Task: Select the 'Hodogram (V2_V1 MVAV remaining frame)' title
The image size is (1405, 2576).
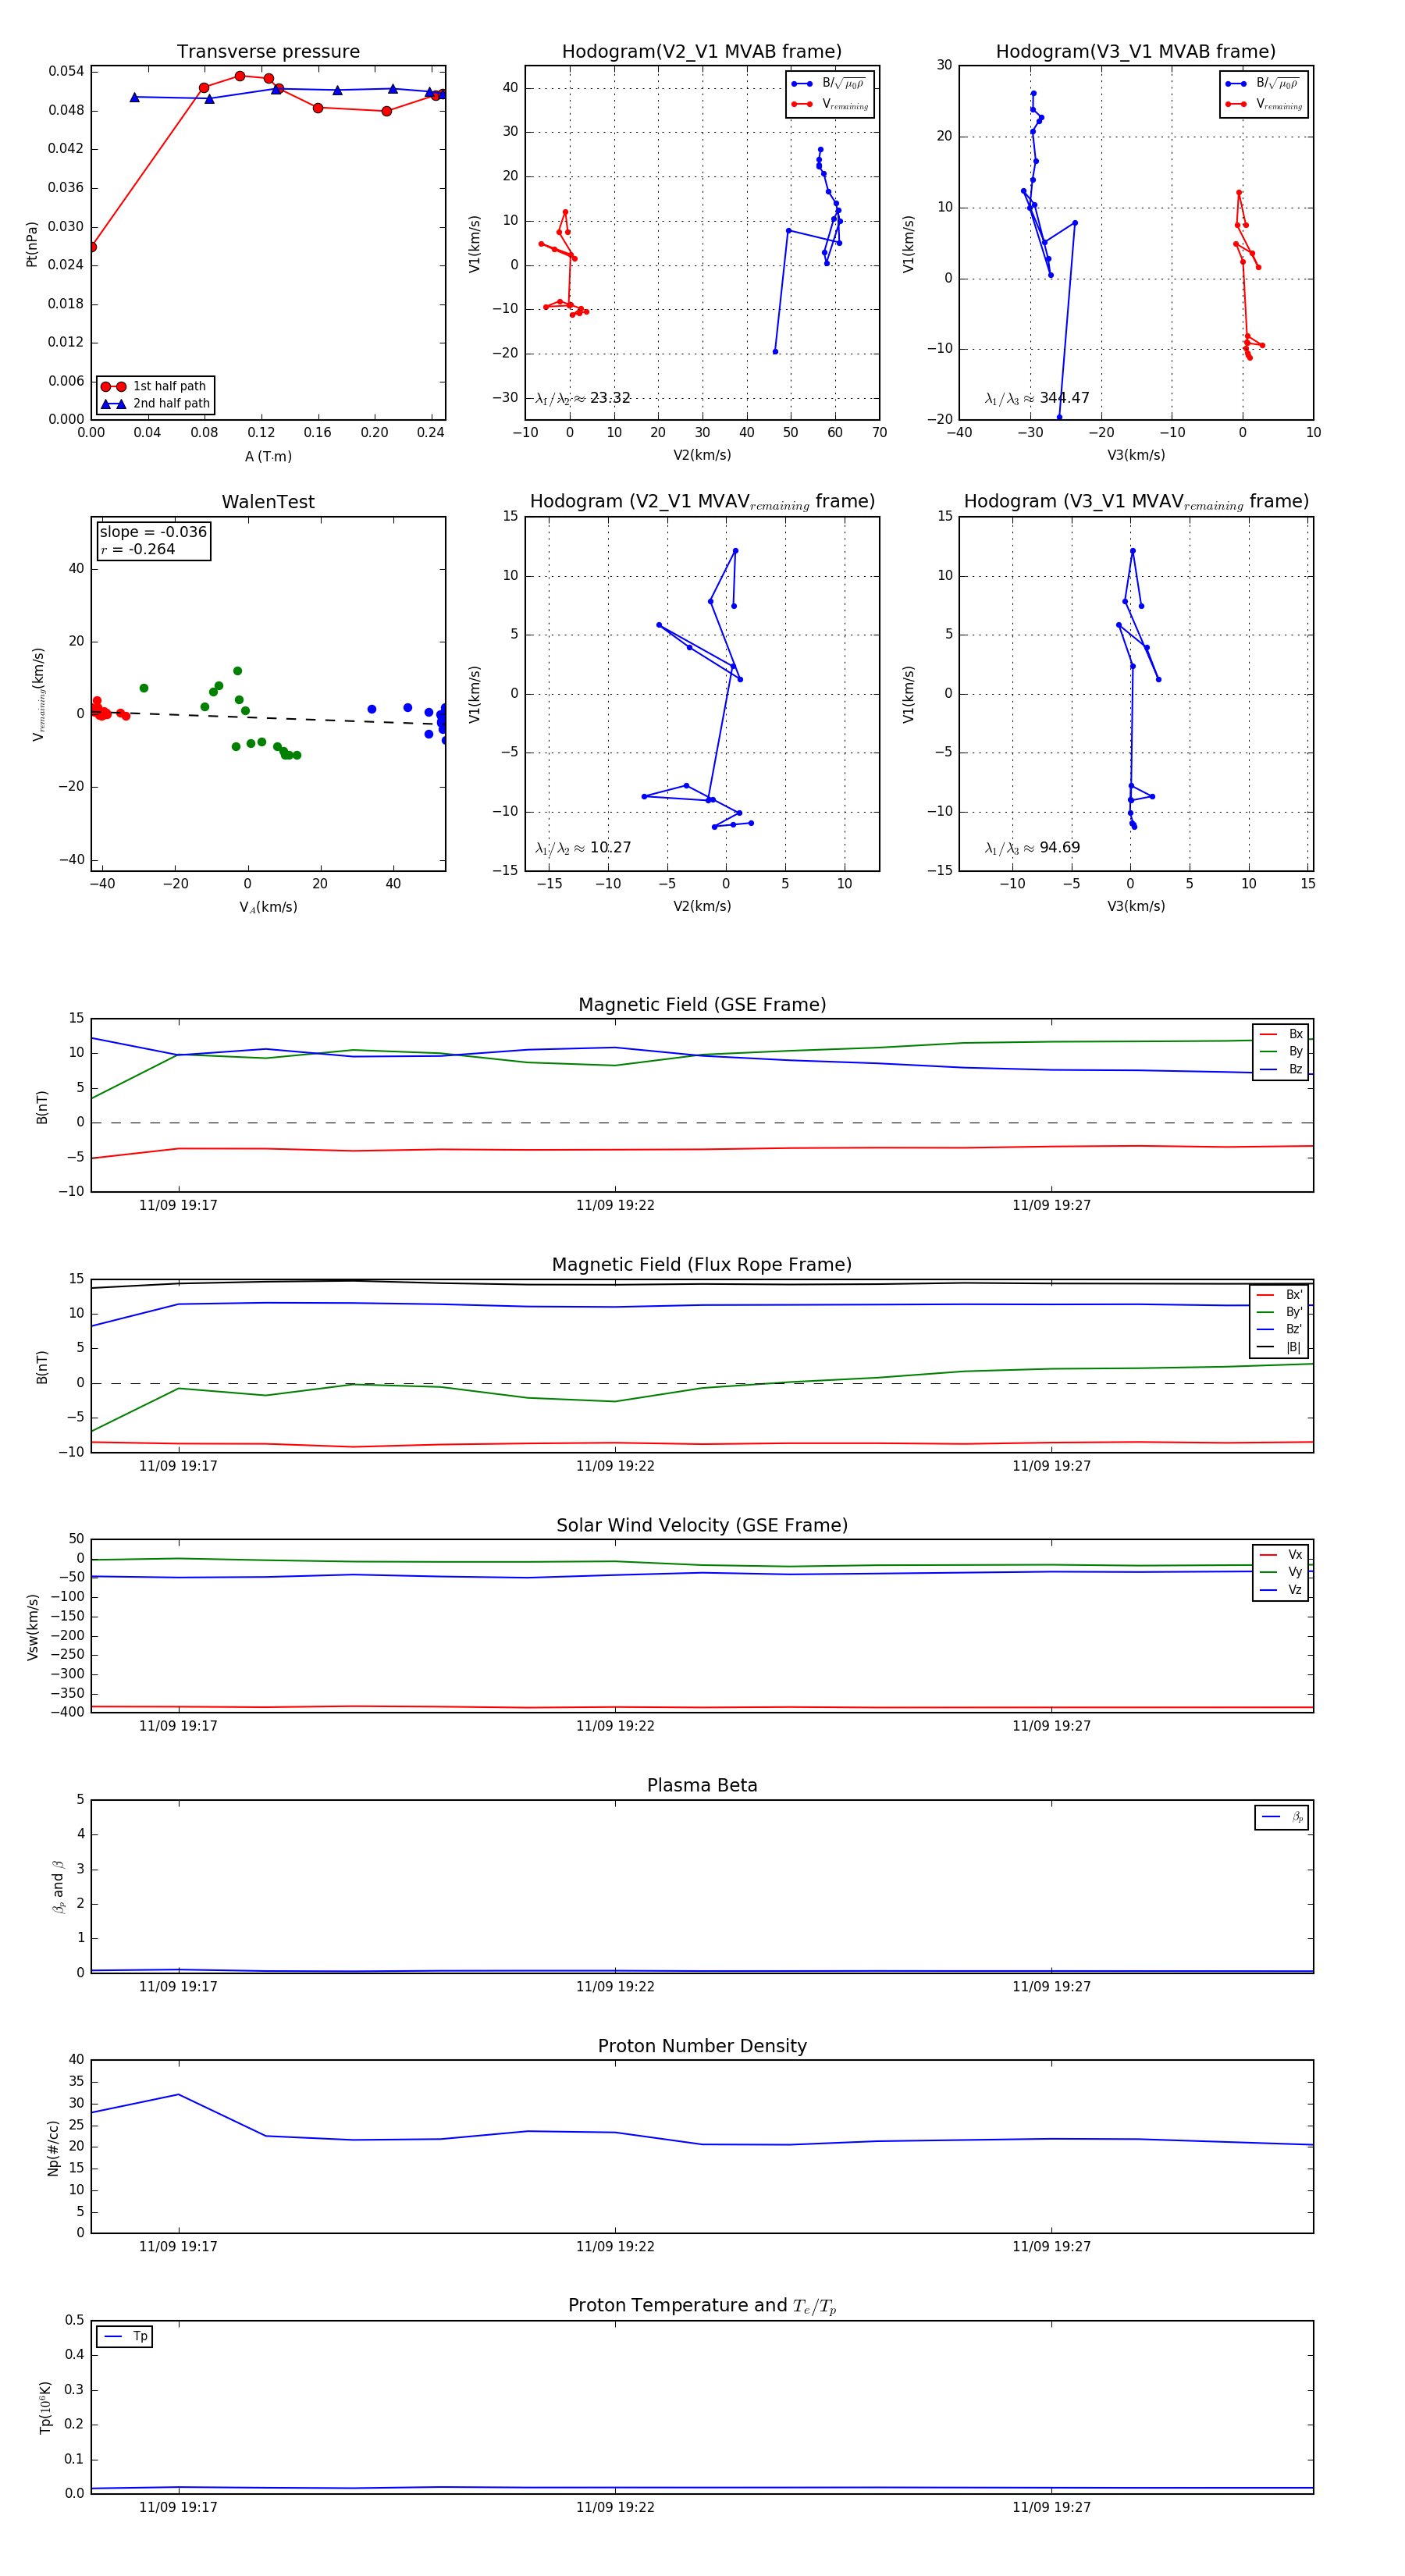Action: coord(702,502)
